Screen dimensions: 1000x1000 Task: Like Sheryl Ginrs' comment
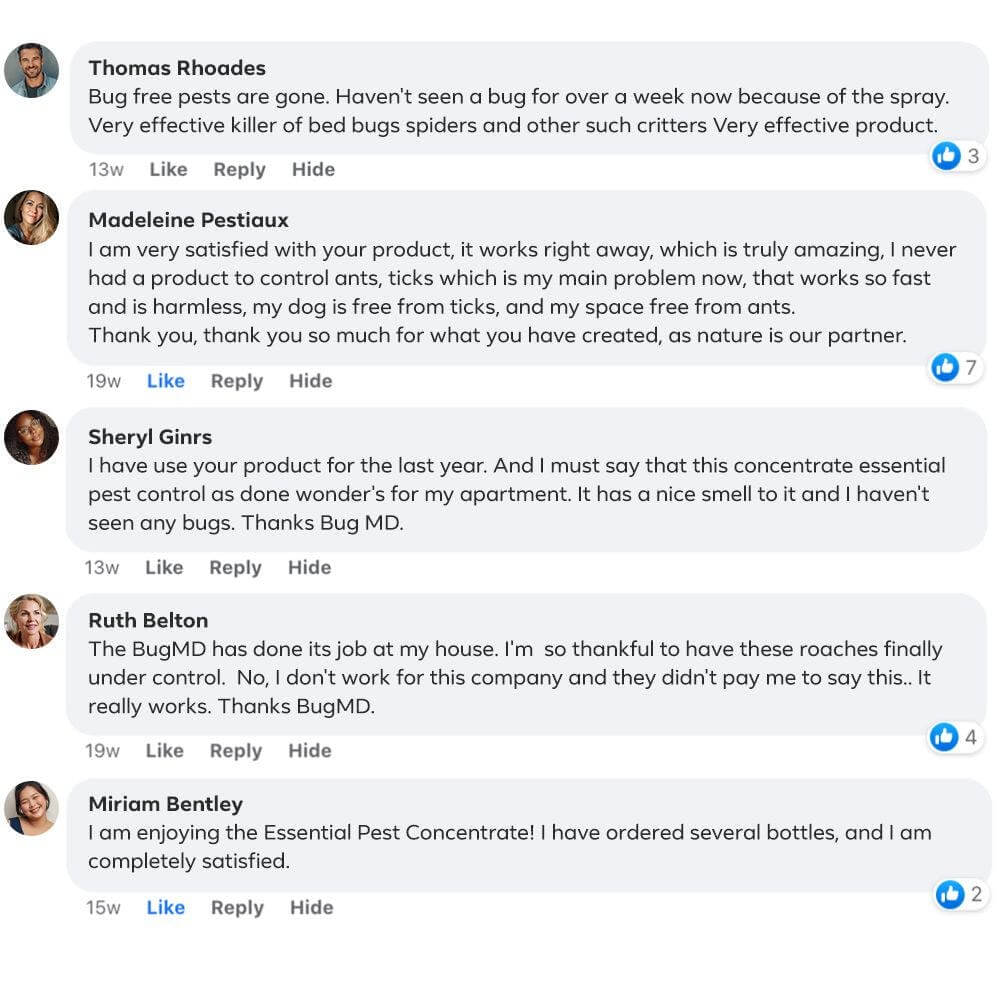coord(164,568)
